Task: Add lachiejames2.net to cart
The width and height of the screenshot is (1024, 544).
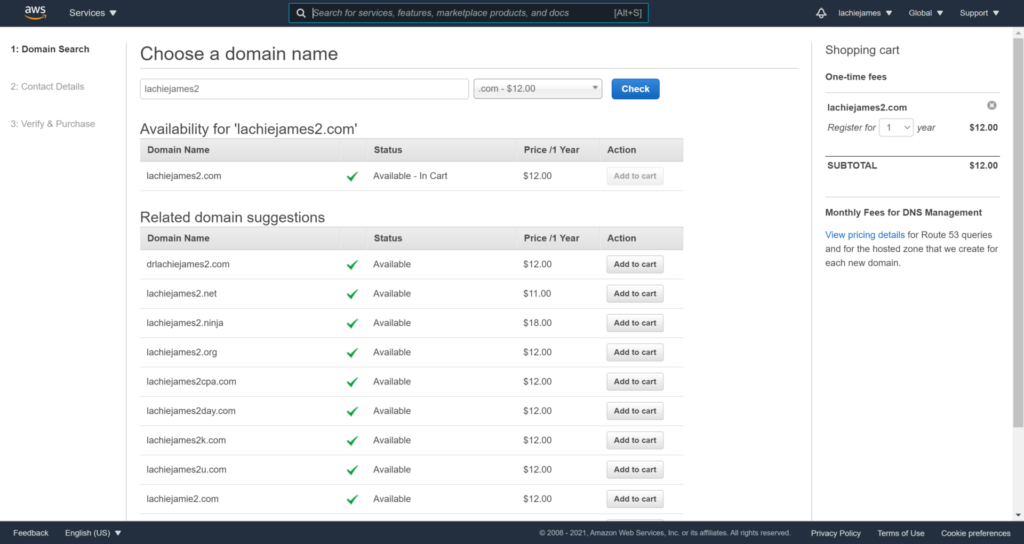Action: [x=635, y=294]
